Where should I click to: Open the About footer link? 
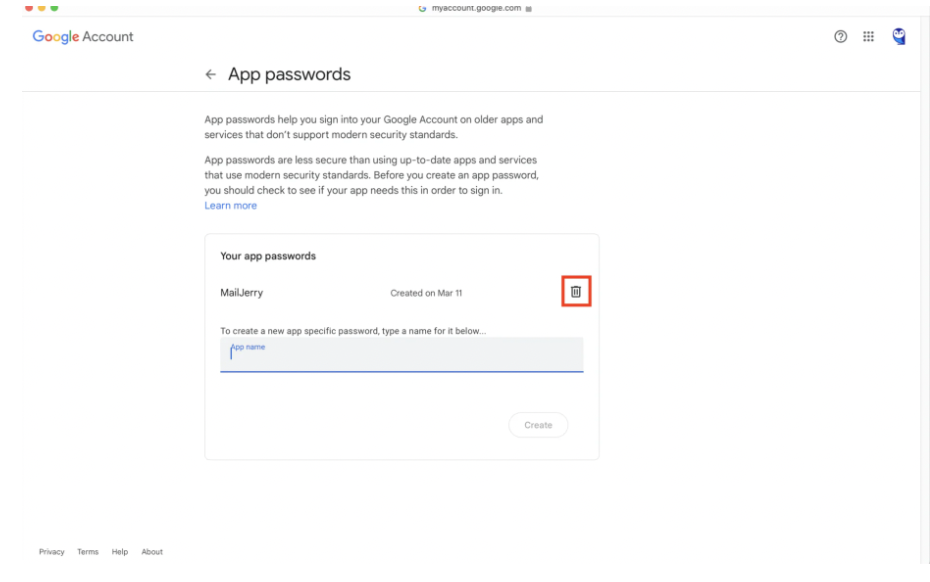coord(152,552)
